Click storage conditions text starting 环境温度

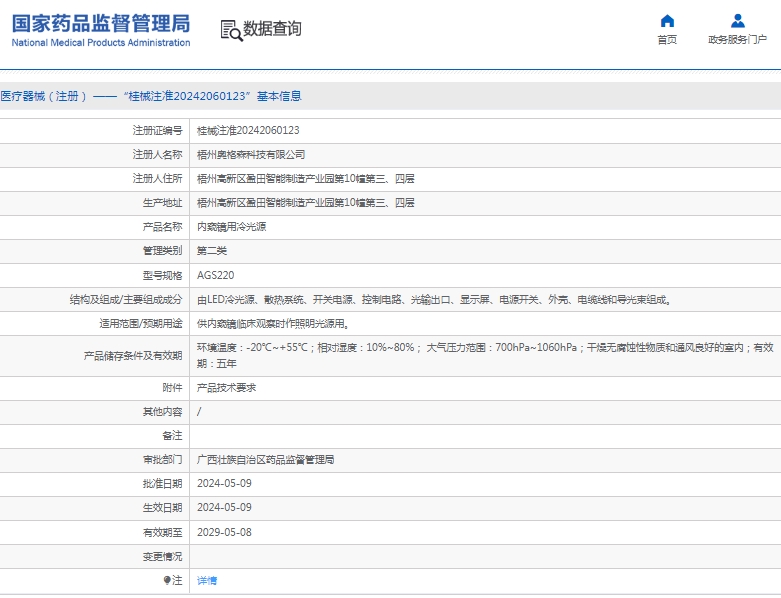(x=485, y=356)
